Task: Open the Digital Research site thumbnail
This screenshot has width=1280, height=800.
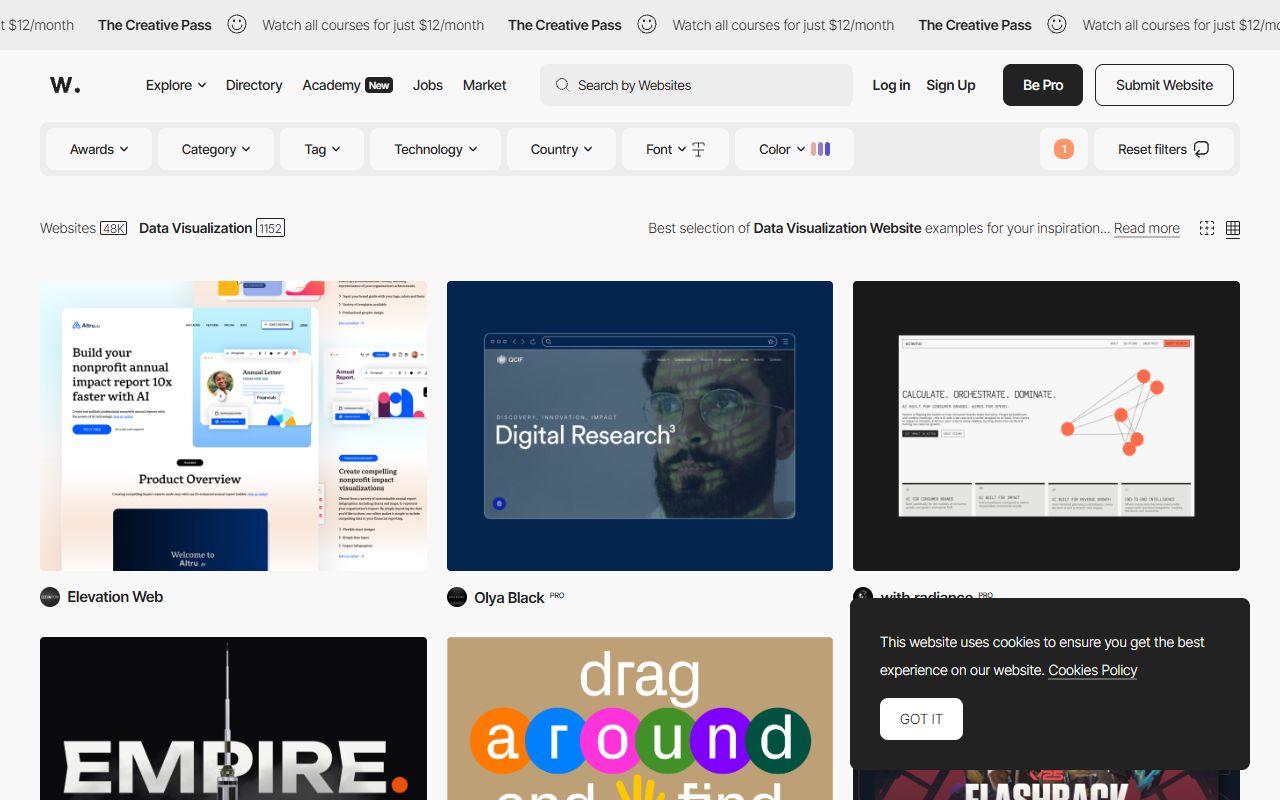Action: click(x=640, y=426)
